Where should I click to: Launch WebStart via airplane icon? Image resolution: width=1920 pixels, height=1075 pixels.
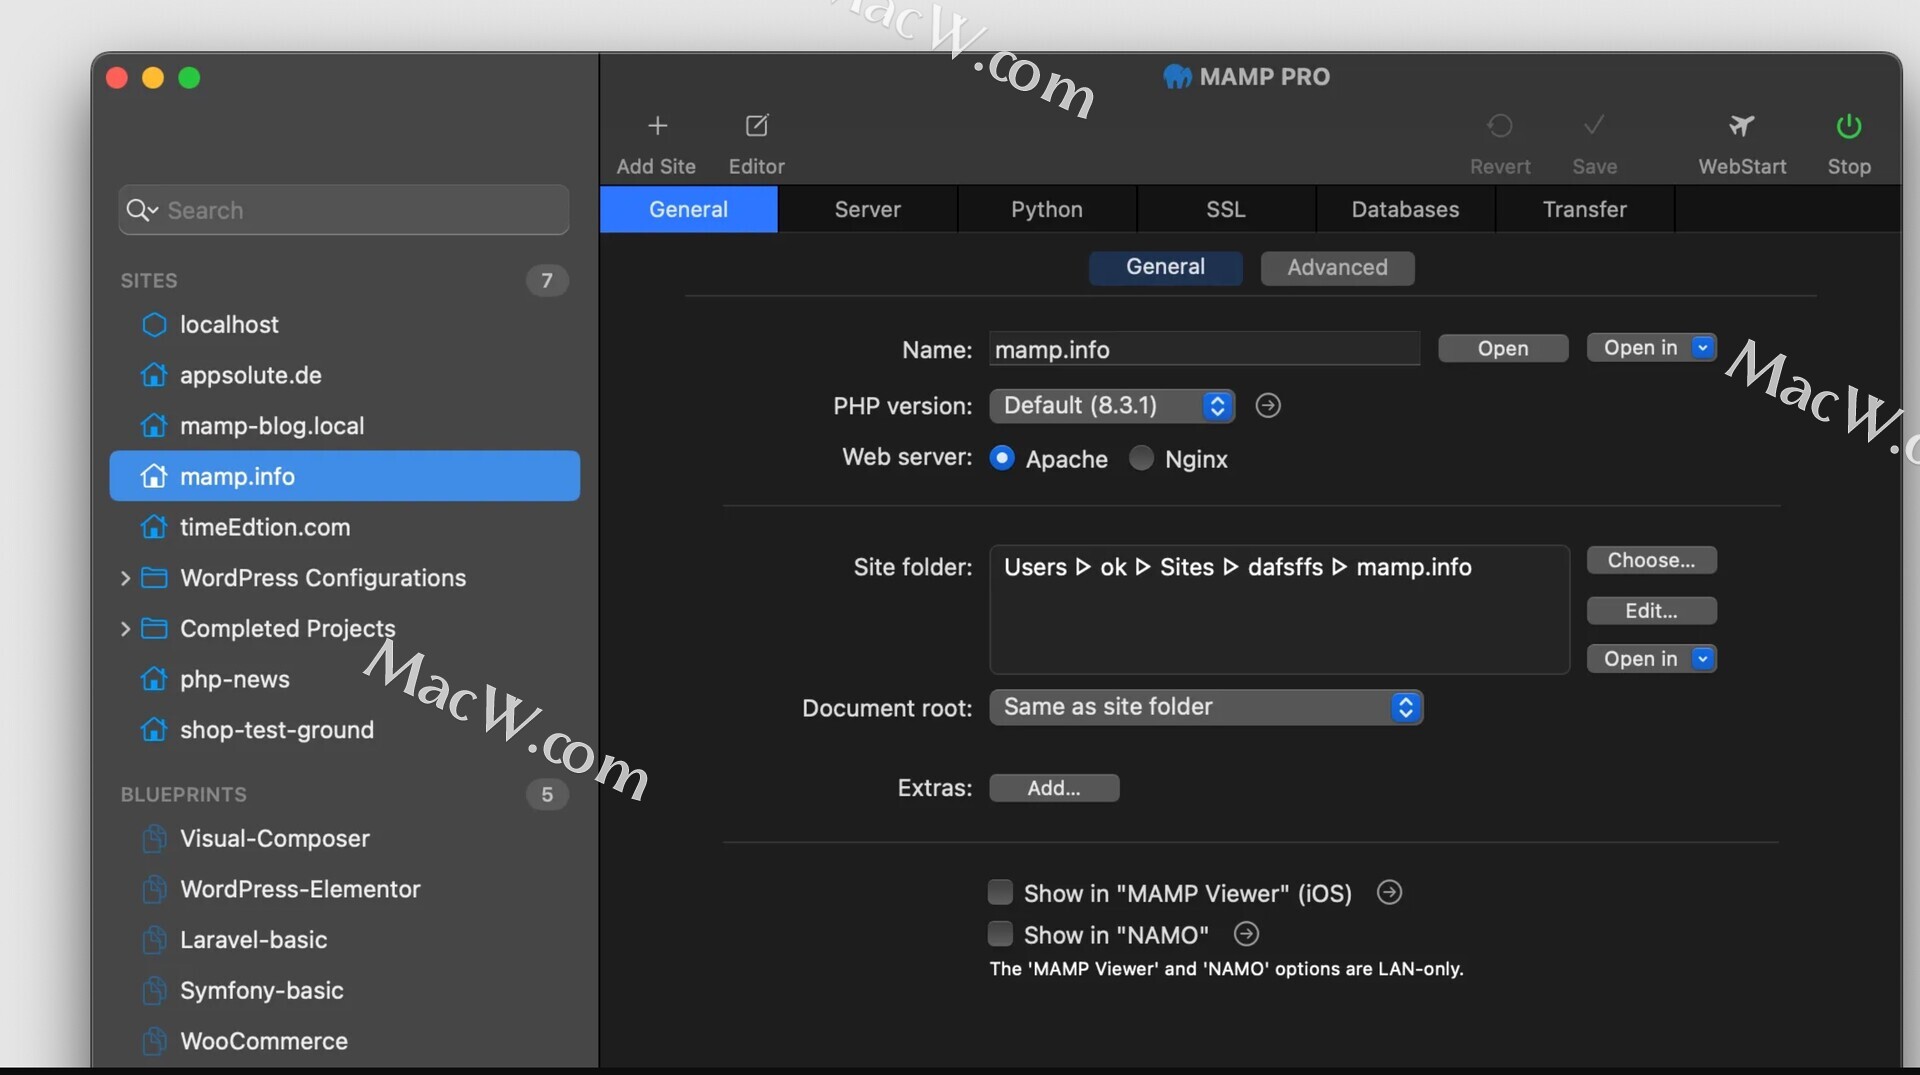point(1742,126)
